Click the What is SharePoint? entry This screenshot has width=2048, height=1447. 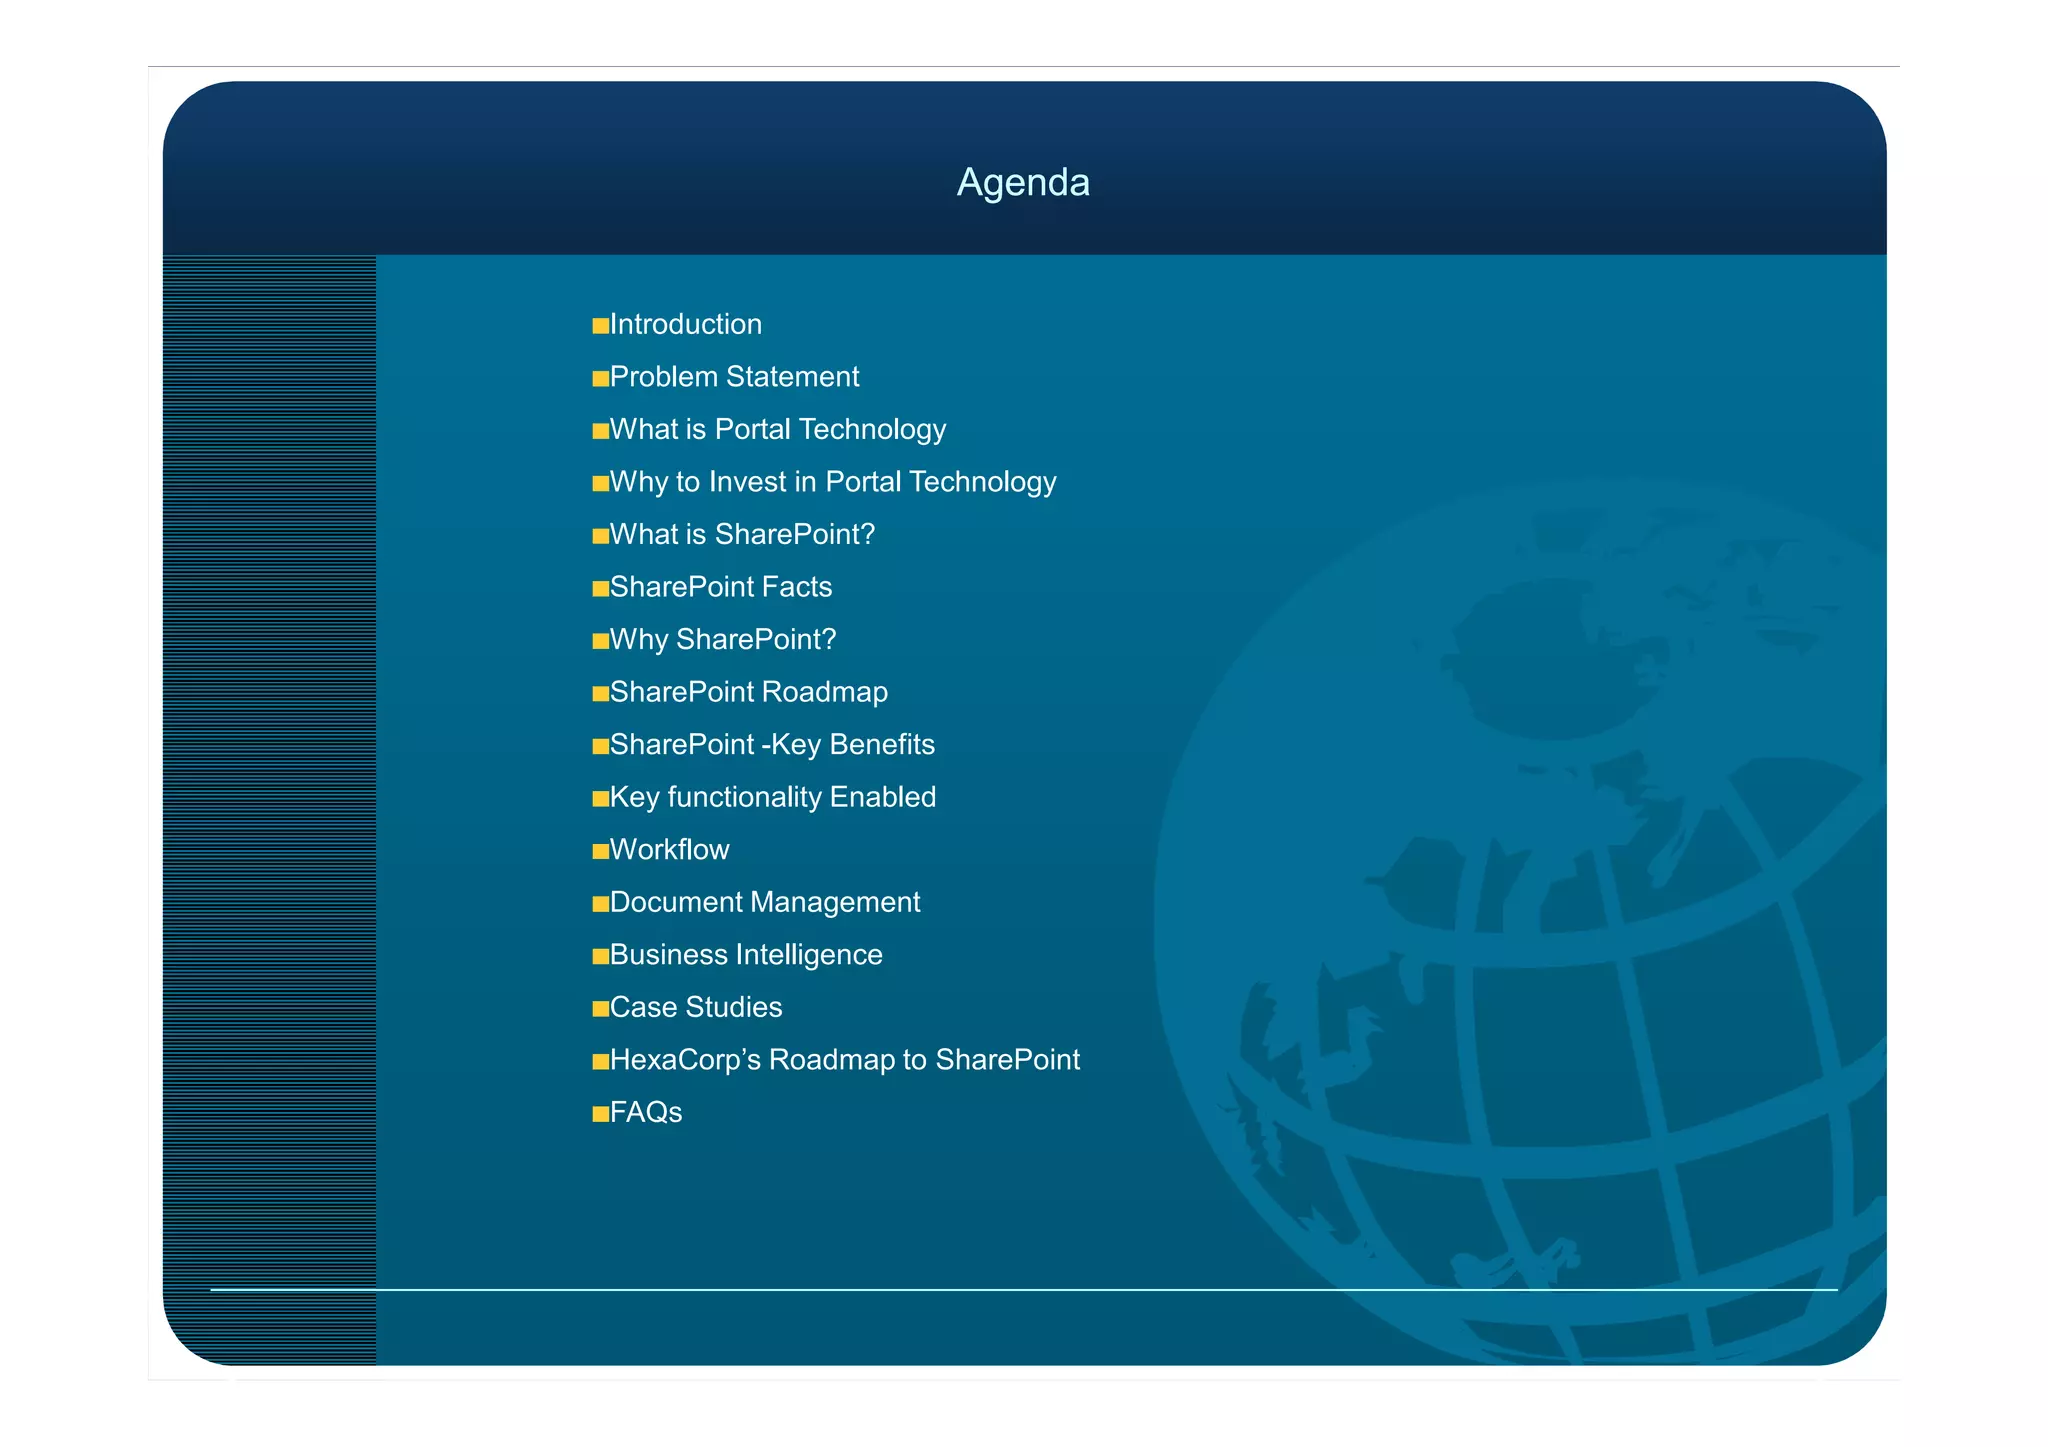pyautogui.click(x=742, y=534)
